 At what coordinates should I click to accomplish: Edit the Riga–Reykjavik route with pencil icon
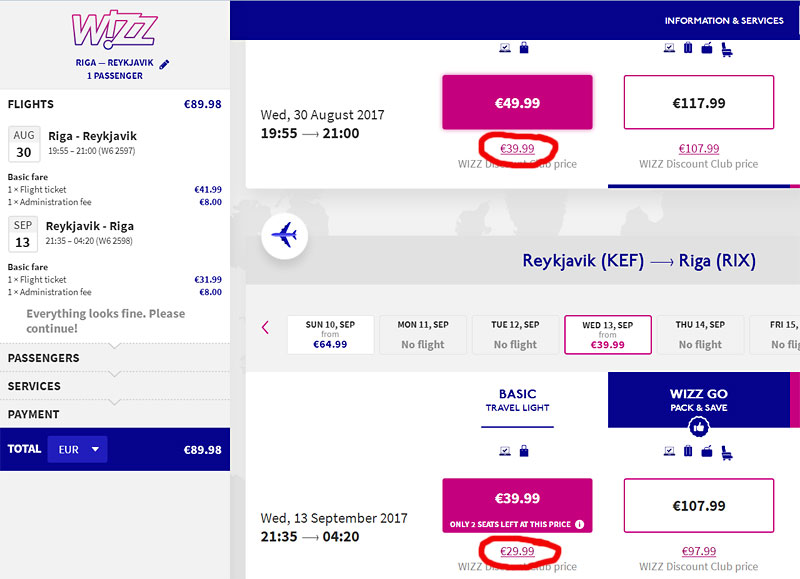click(164, 64)
